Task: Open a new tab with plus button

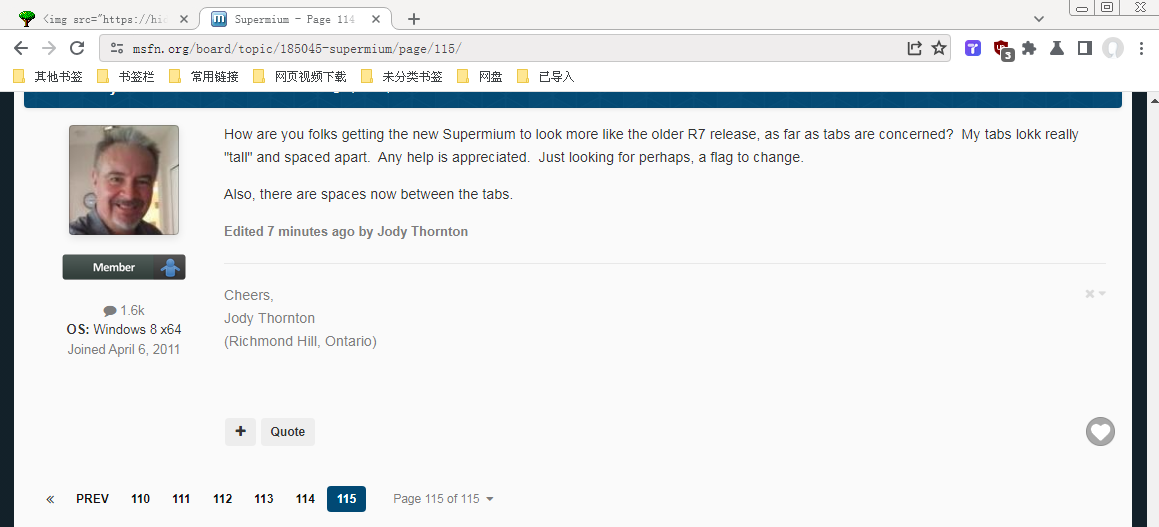Action: (414, 19)
